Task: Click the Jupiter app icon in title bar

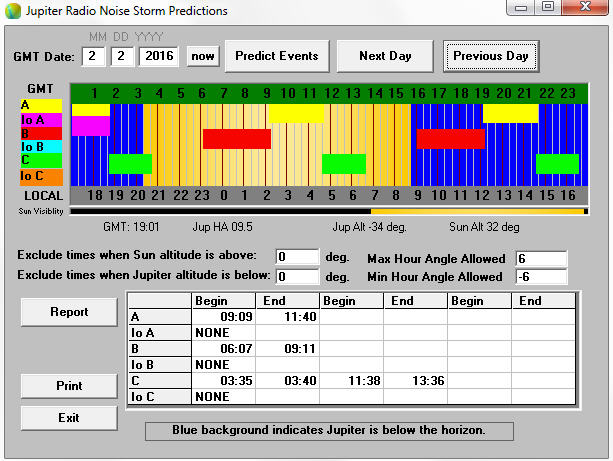Action: (x=13, y=11)
